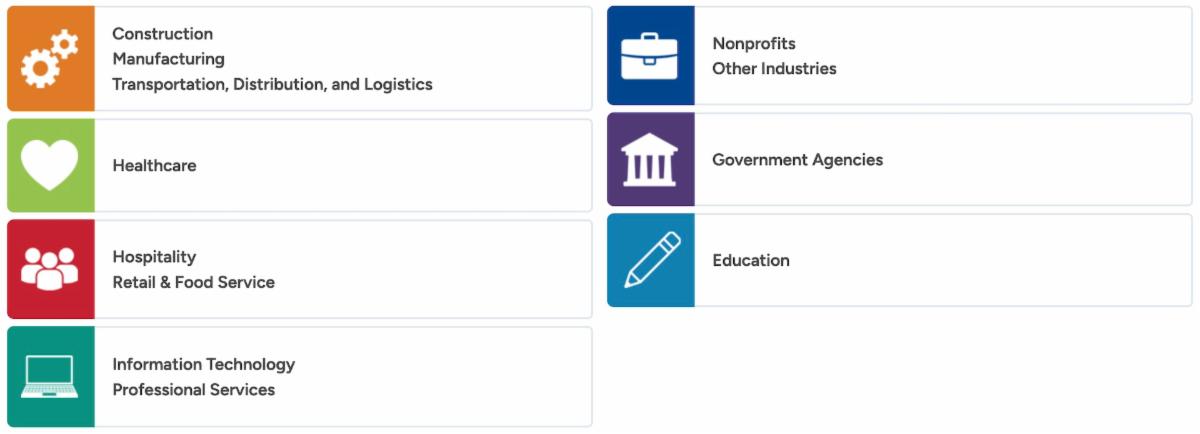Select the Hospitality link
The width and height of the screenshot is (1200, 434).
pos(154,257)
